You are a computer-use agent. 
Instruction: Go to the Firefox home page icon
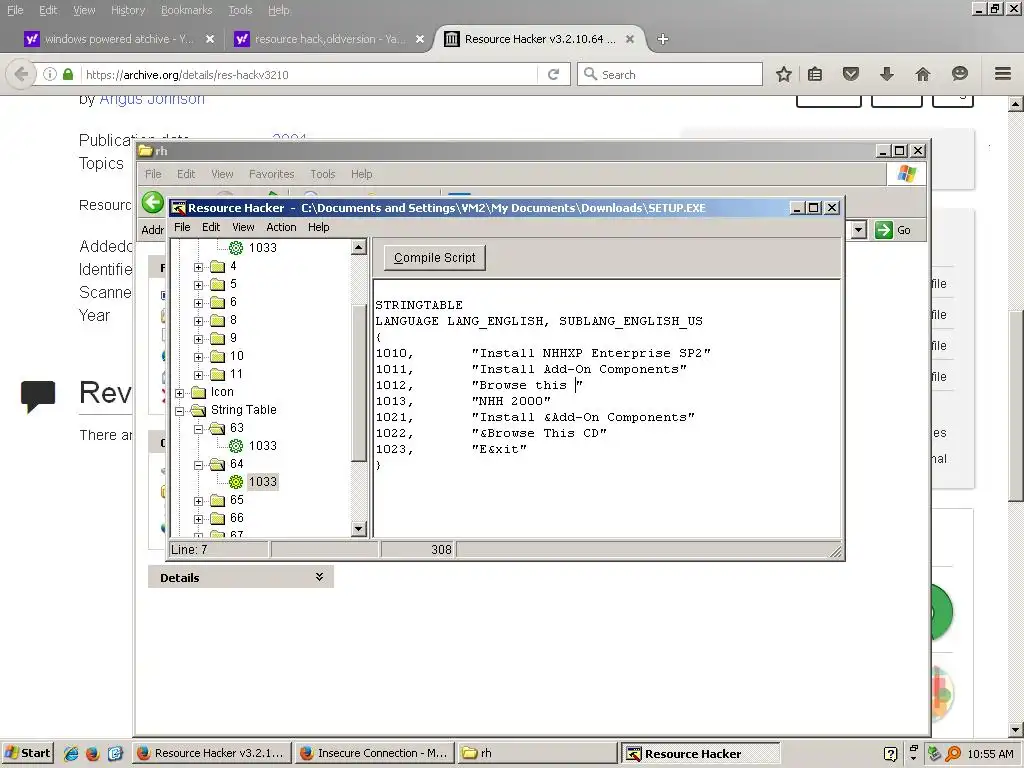922,74
